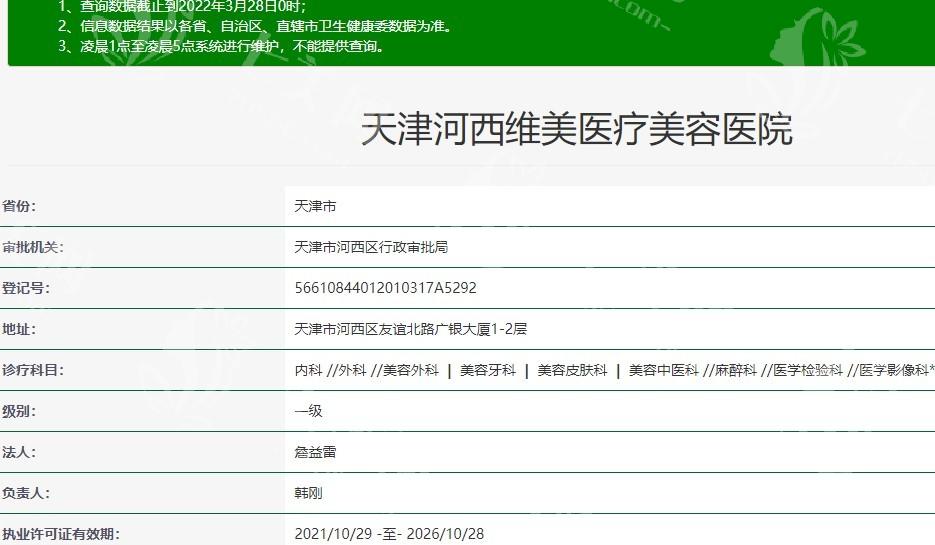The height and width of the screenshot is (545, 935).
Task: Click the hospital title 天津河西维美医疗美容医院
Action: 577,129
